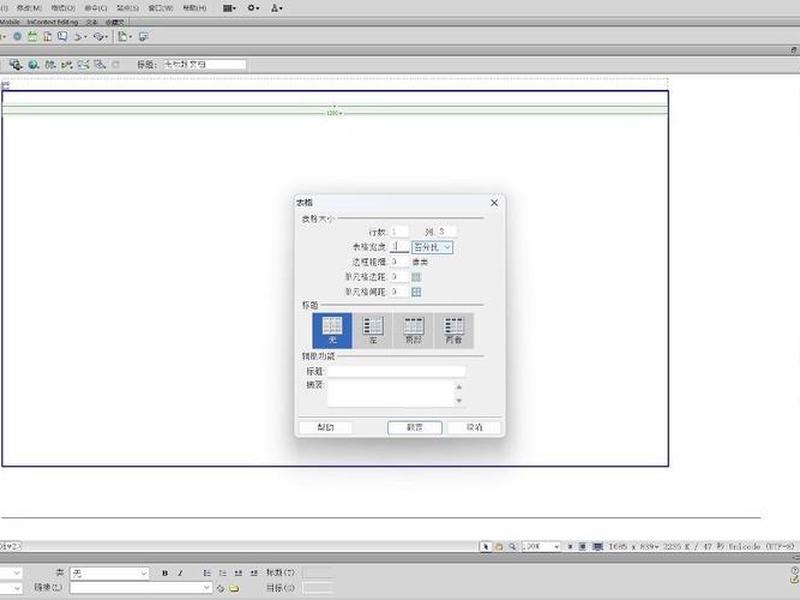Image resolution: width=800 pixels, height=600 pixels.
Task: Open the site management icon menu
Action: click(277, 8)
